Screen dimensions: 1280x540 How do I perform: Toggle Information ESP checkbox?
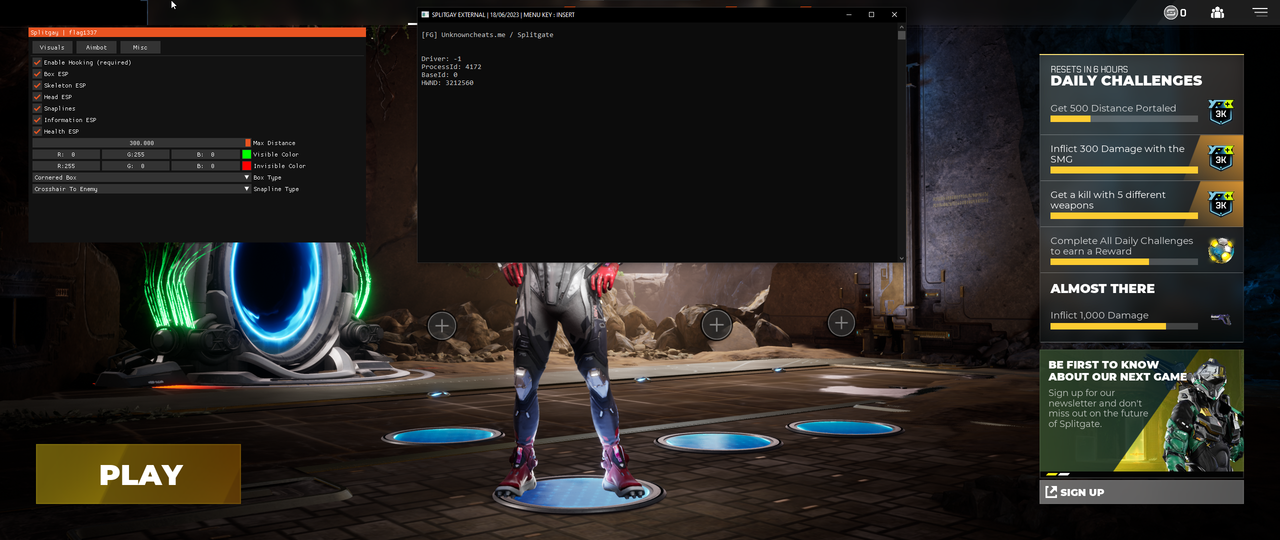coord(37,120)
